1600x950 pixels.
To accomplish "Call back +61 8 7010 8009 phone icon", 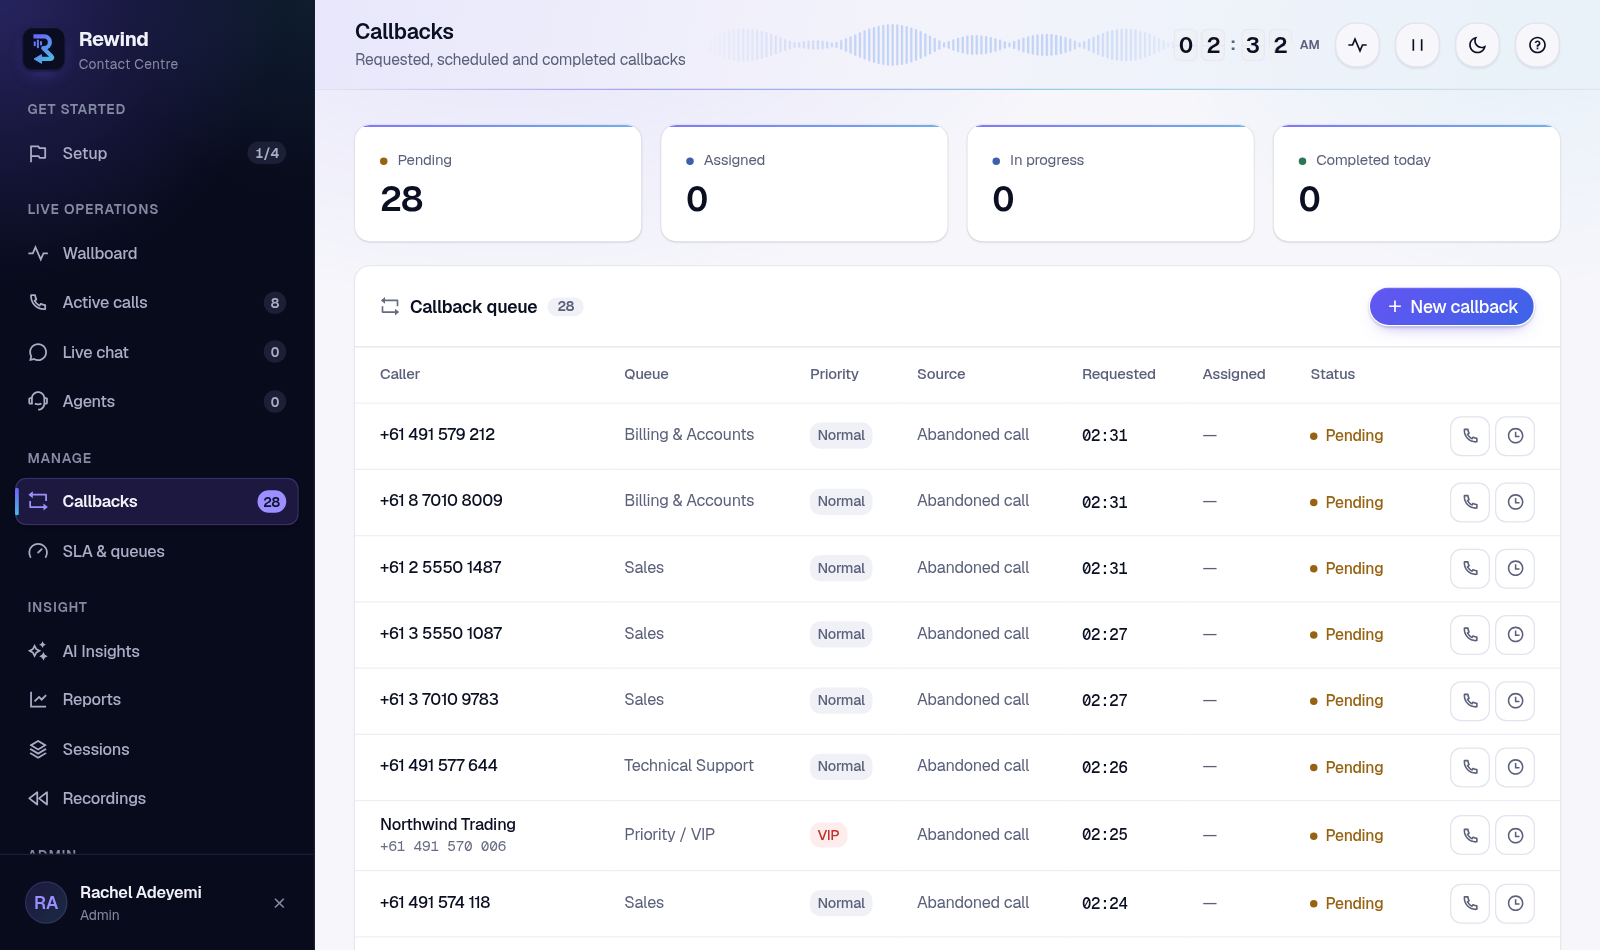I will (1470, 502).
